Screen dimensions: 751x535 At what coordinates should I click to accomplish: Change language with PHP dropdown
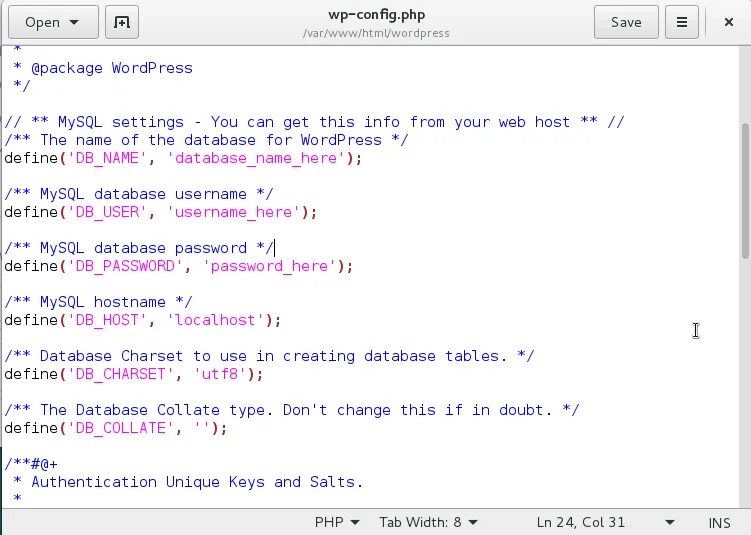pos(337,522)
